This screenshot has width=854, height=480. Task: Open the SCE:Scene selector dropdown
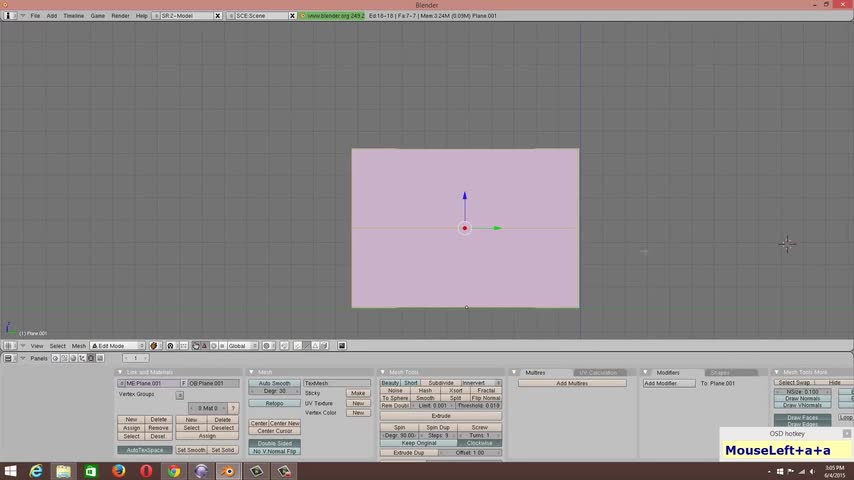(230, 16)
